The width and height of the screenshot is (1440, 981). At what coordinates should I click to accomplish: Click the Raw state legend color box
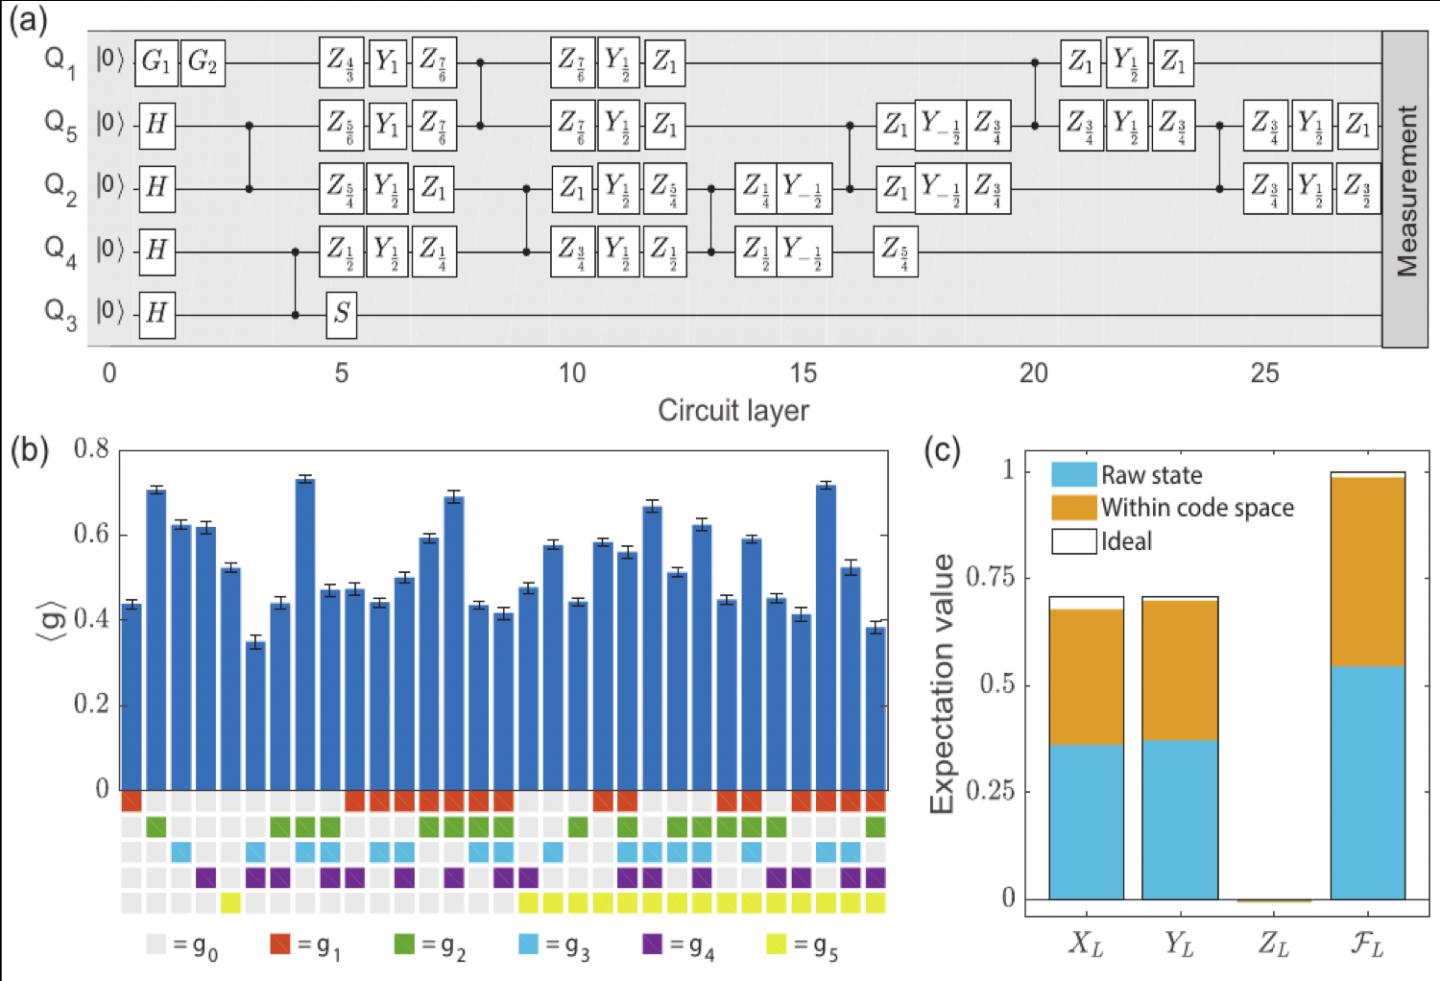click(x=1073, y=474)
